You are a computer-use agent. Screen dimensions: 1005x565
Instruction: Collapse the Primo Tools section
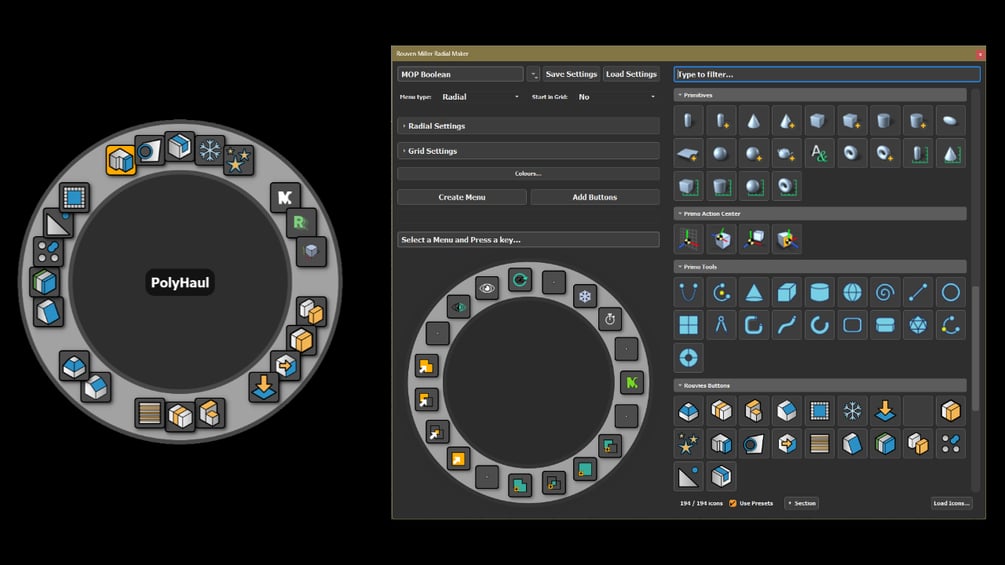pyautogui.click(x=820, y=267)
